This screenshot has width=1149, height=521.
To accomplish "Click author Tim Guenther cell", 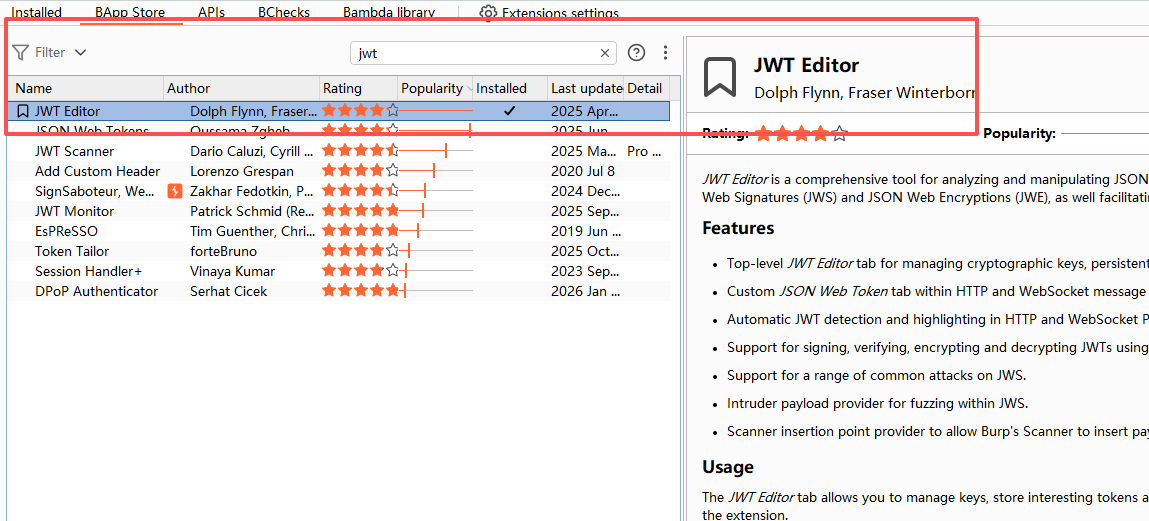I will (251, 232).
